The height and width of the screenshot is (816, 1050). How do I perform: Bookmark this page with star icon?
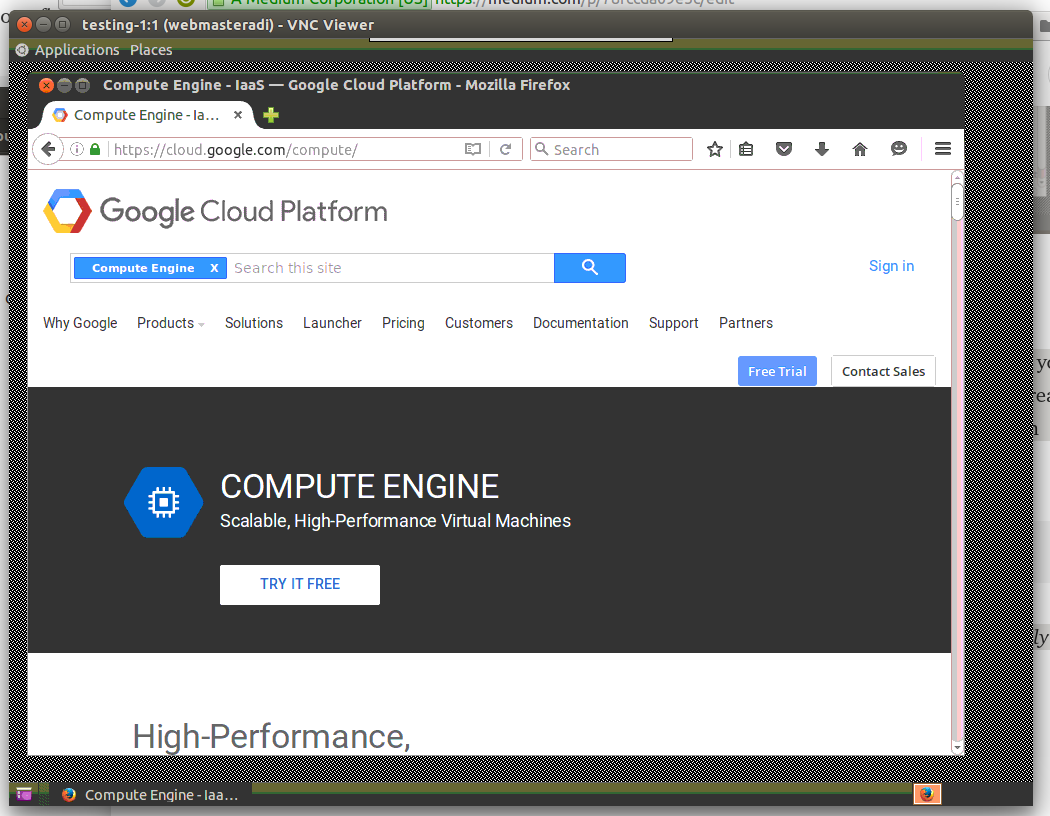715,149
